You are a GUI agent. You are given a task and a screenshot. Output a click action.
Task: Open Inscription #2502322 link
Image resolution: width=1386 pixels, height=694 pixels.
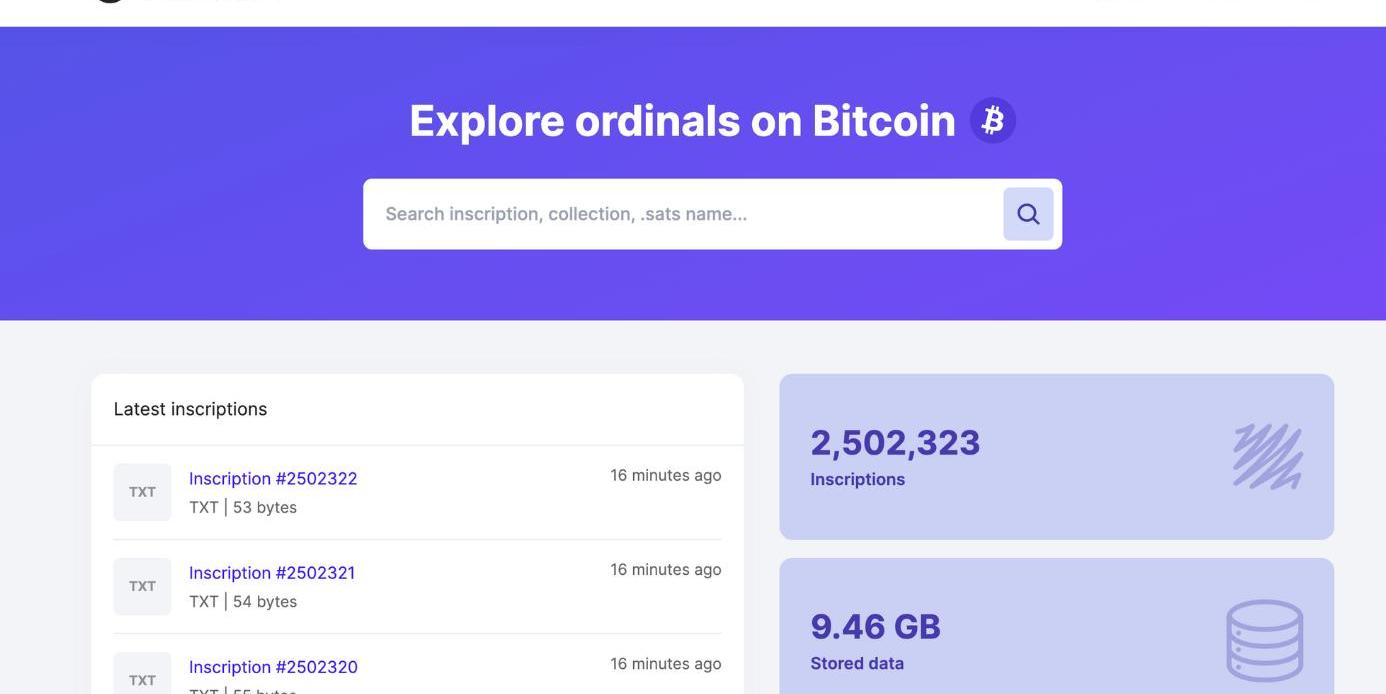(x=273, y=479)
